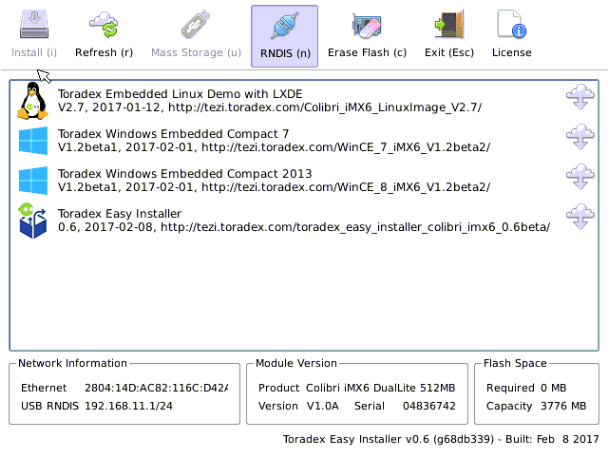Image resolution: width=610 pixels, height=456 pixels.
Task: Click USB RNDIS address 192.168.11.1/24
Action: point(128,406)
